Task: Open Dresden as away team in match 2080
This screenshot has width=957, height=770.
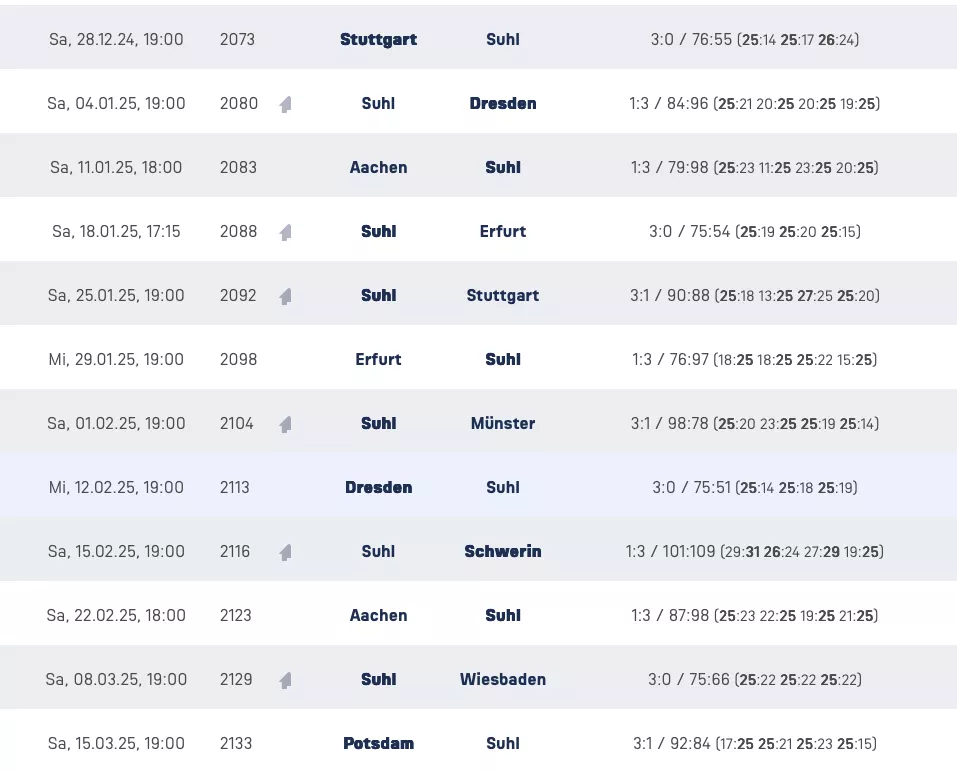Action: click(502, 104)
